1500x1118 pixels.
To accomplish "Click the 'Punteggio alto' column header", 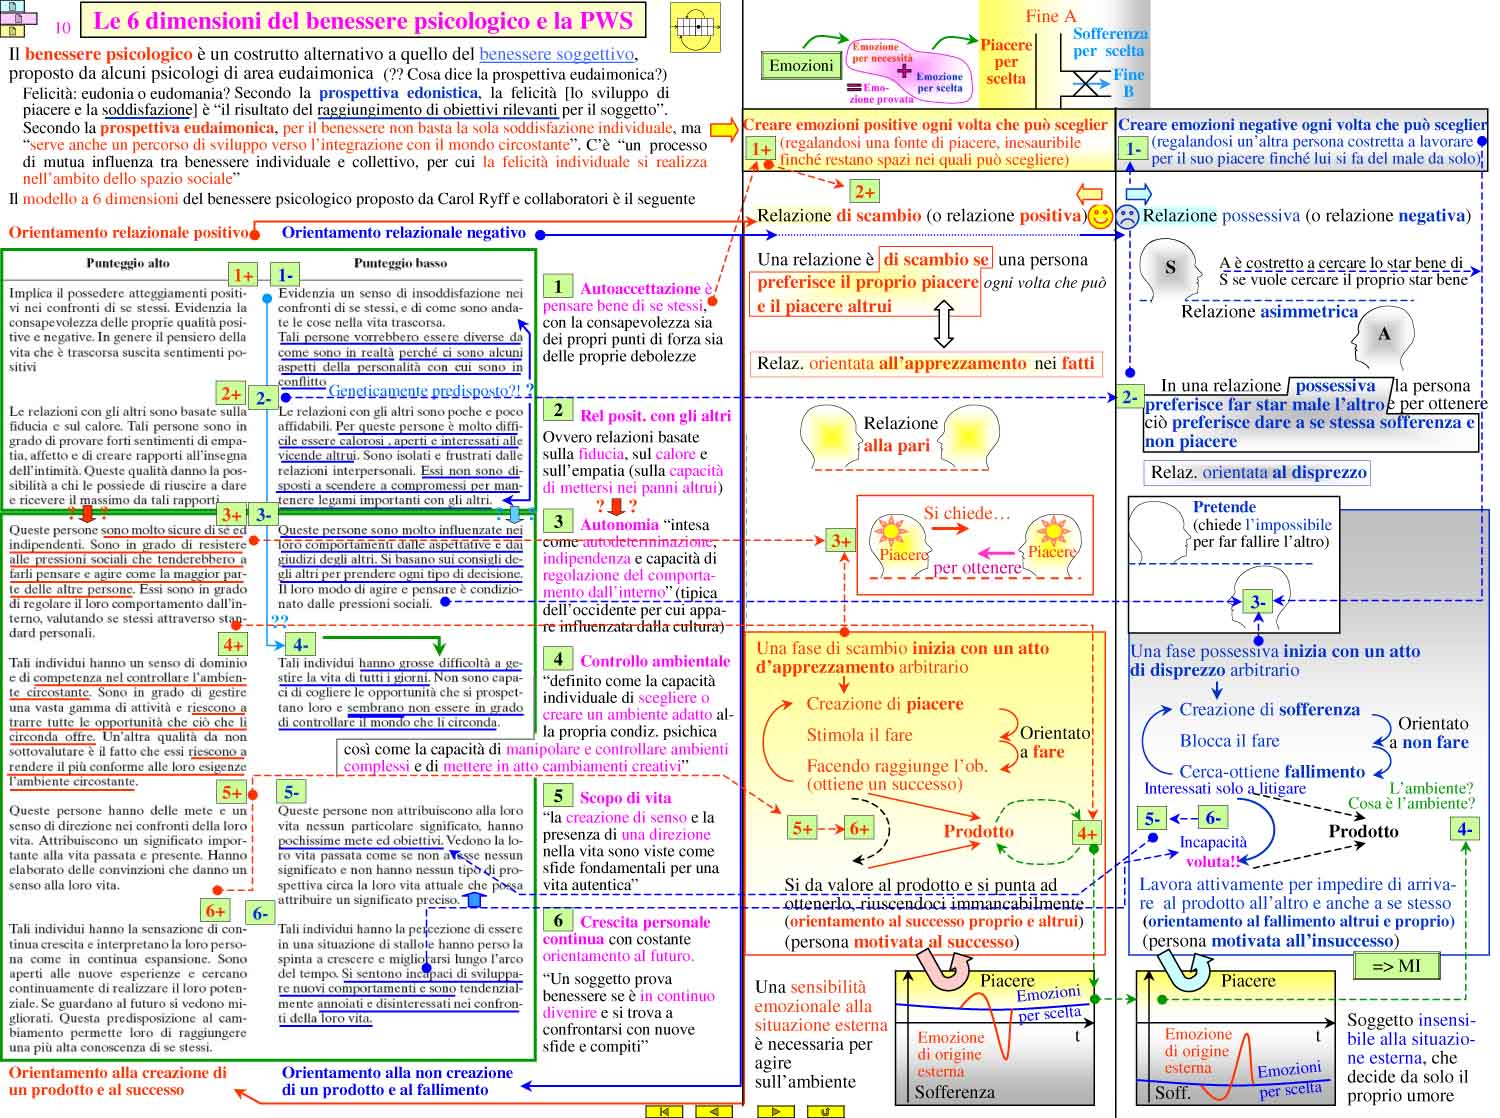I will (127, 263).
